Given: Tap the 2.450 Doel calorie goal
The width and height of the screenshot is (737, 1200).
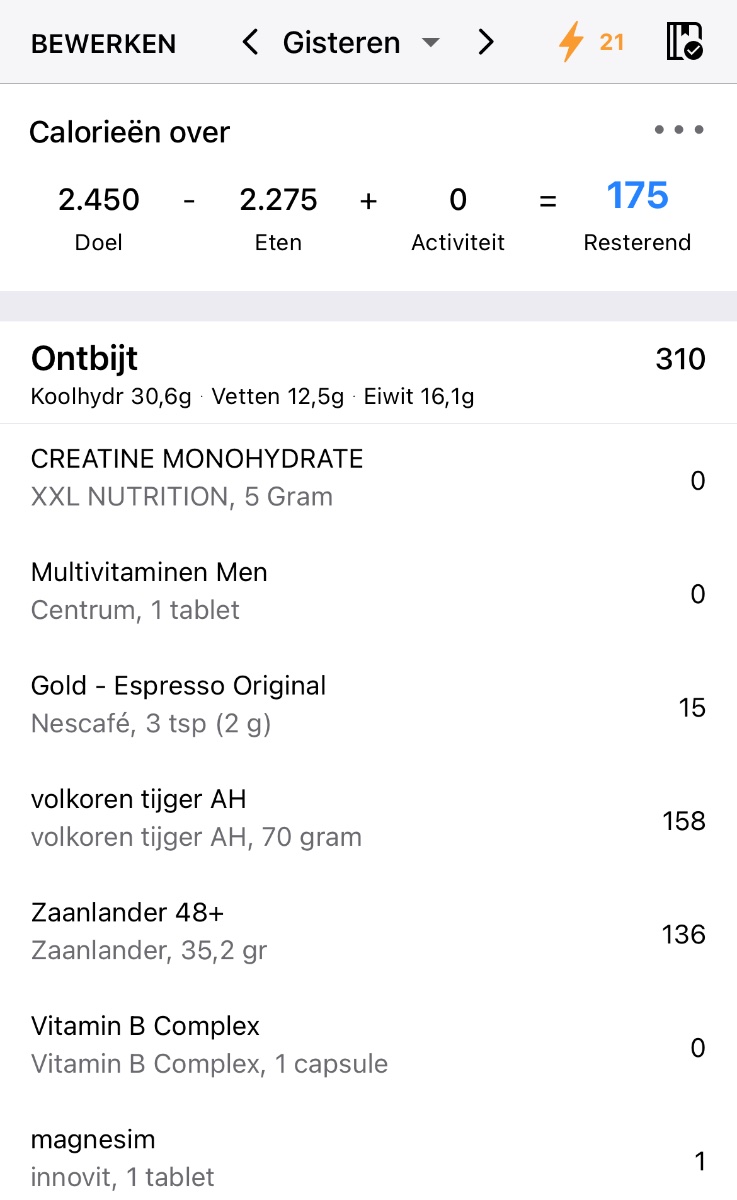Looking at the screenshot, I should click(x=99, y=200).
